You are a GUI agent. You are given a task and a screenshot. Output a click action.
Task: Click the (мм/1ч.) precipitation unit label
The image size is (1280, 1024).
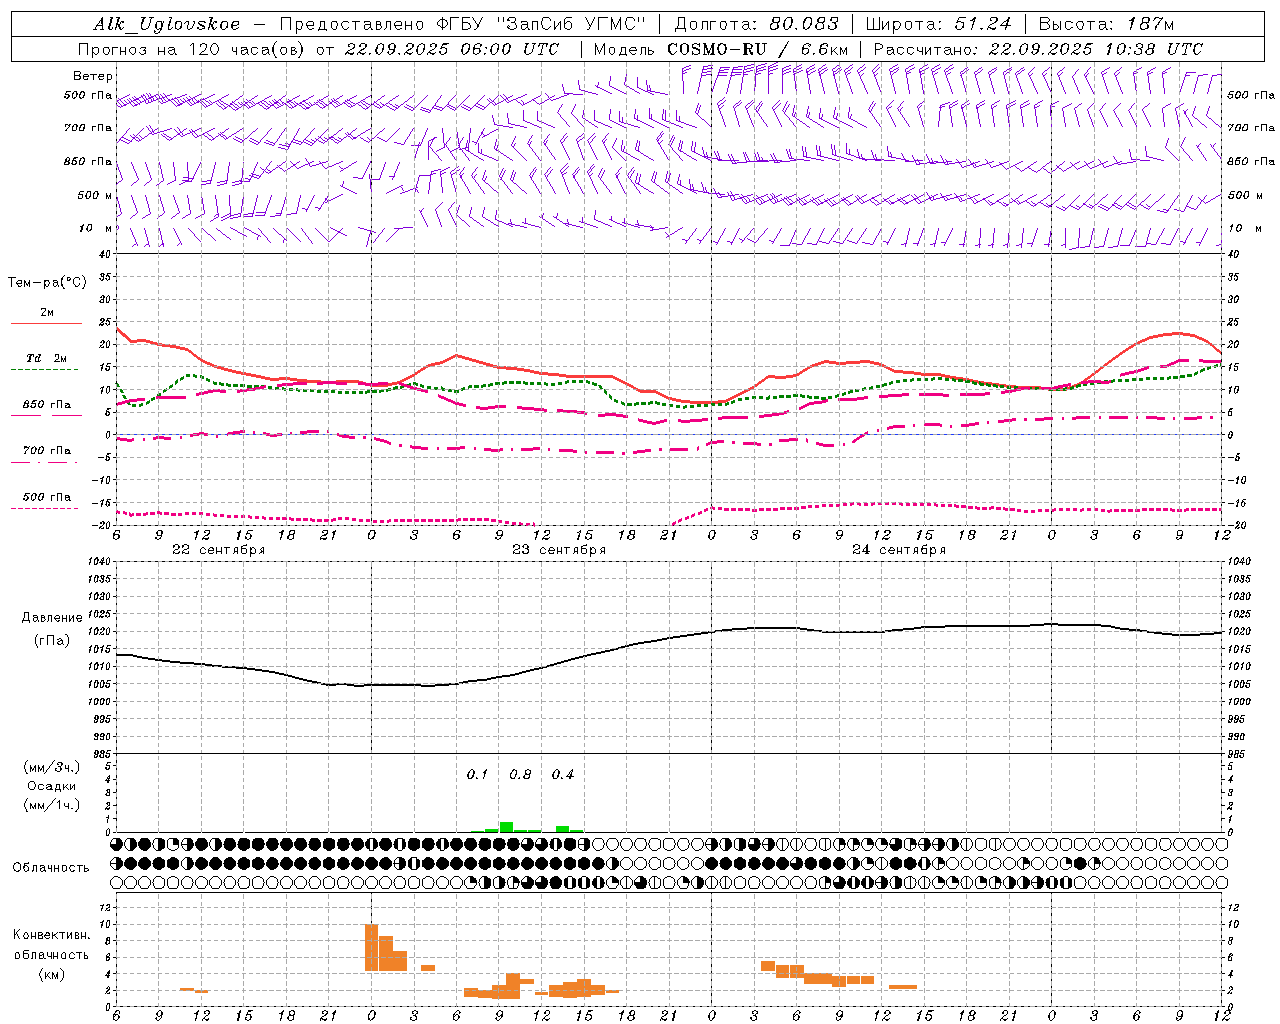tap(52, 805)
